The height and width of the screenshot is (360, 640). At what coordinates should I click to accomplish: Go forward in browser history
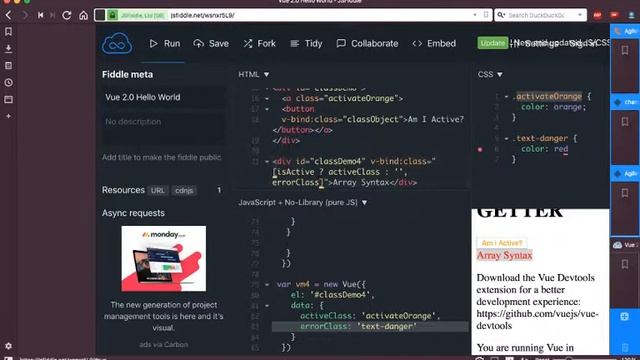[25, 16]
